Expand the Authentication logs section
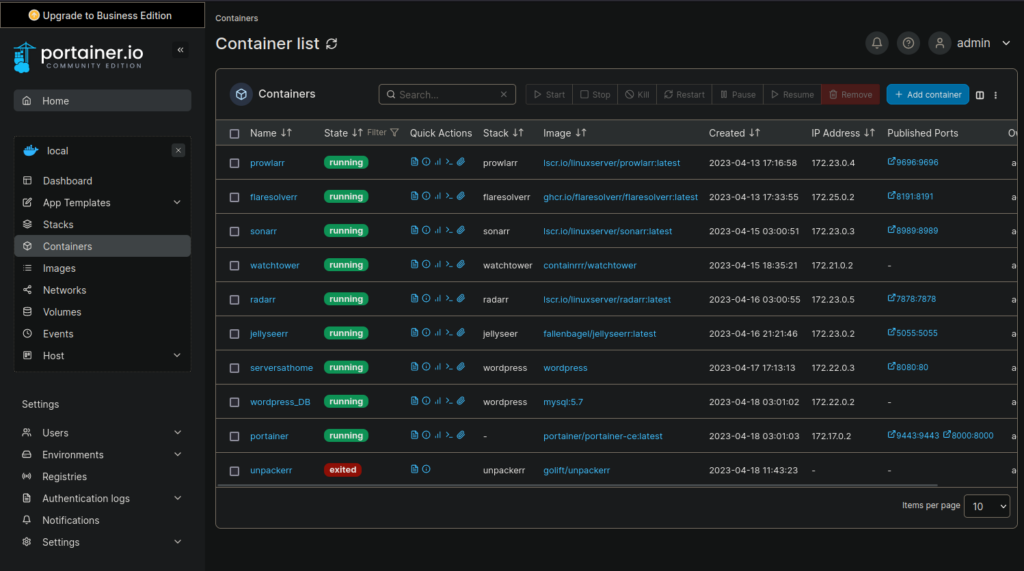 (178, 498)
